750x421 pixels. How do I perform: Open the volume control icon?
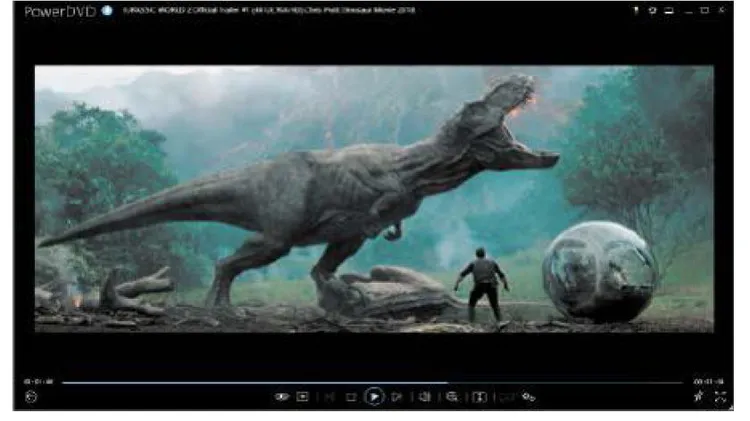tap(424, 397)
